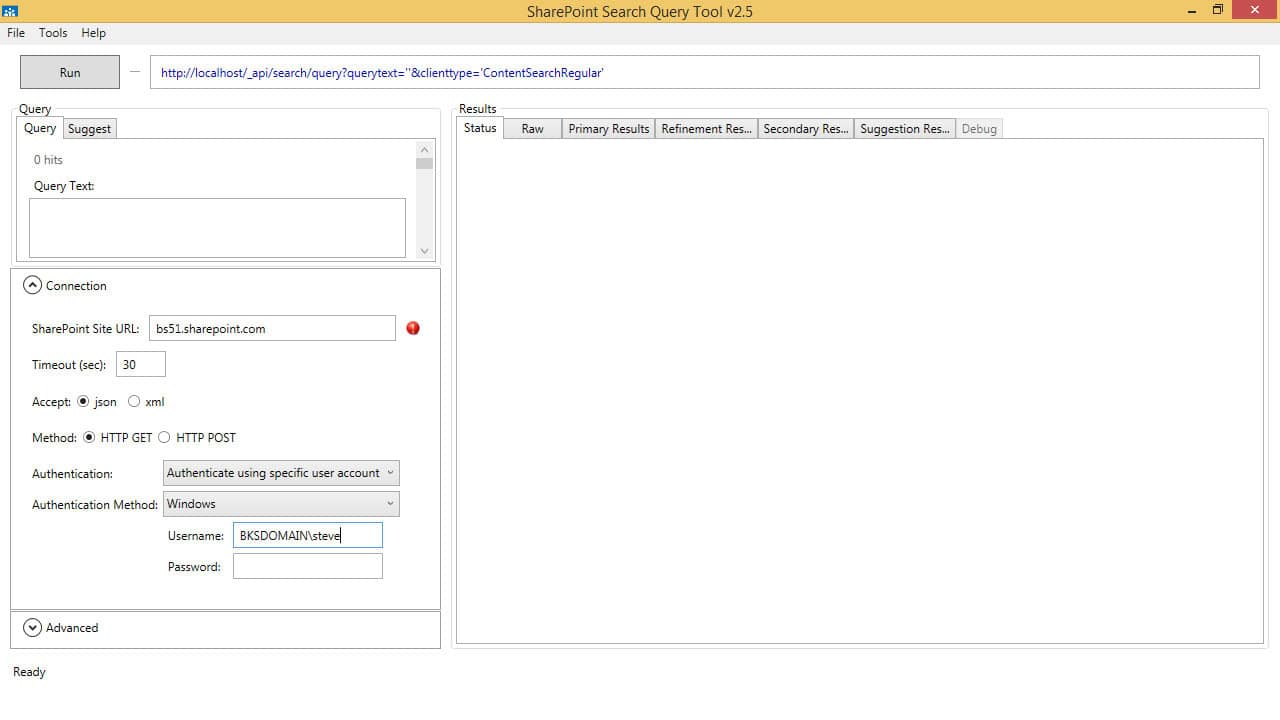Open the Authentication dropdown
Image resolution: width=1280 pixels, height=720 pixels.
coord(281,473)
